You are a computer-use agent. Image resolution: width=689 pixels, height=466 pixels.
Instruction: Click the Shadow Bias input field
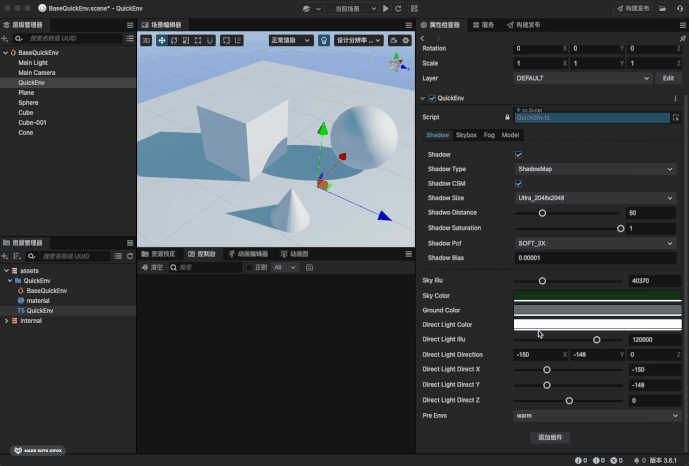pos(595,258)
